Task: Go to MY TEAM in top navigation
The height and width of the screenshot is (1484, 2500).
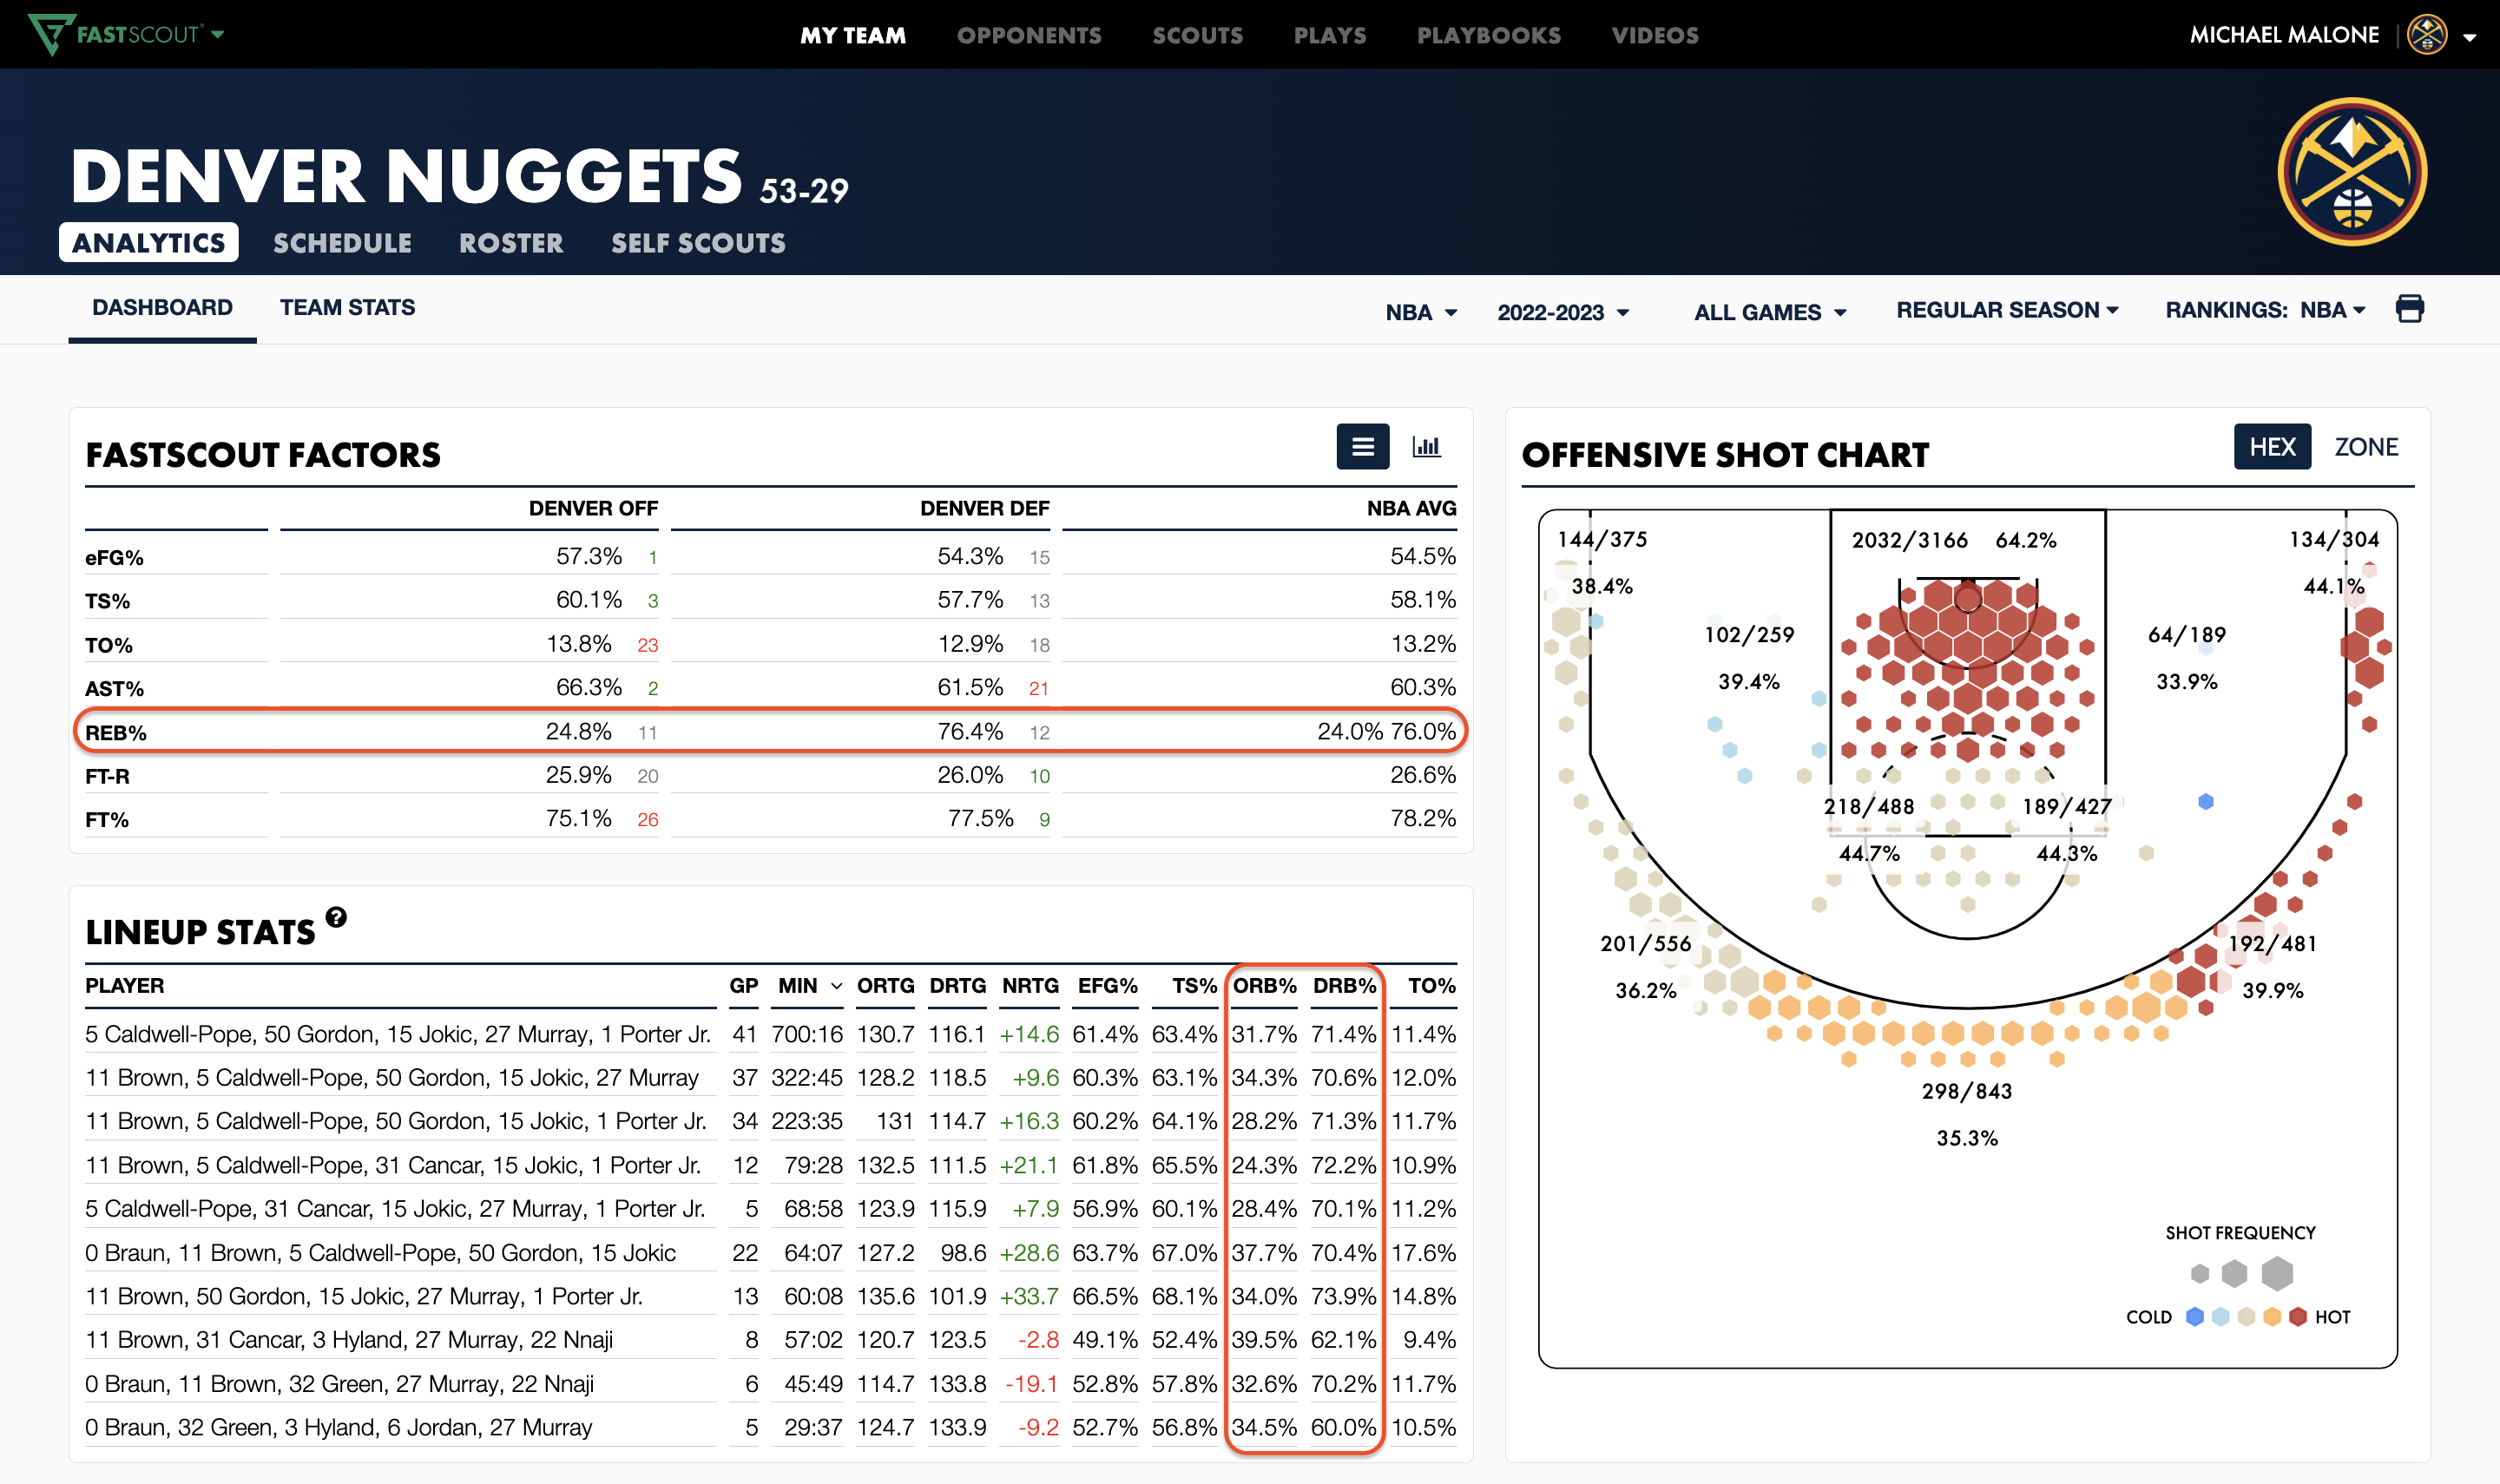Action: 852,35
